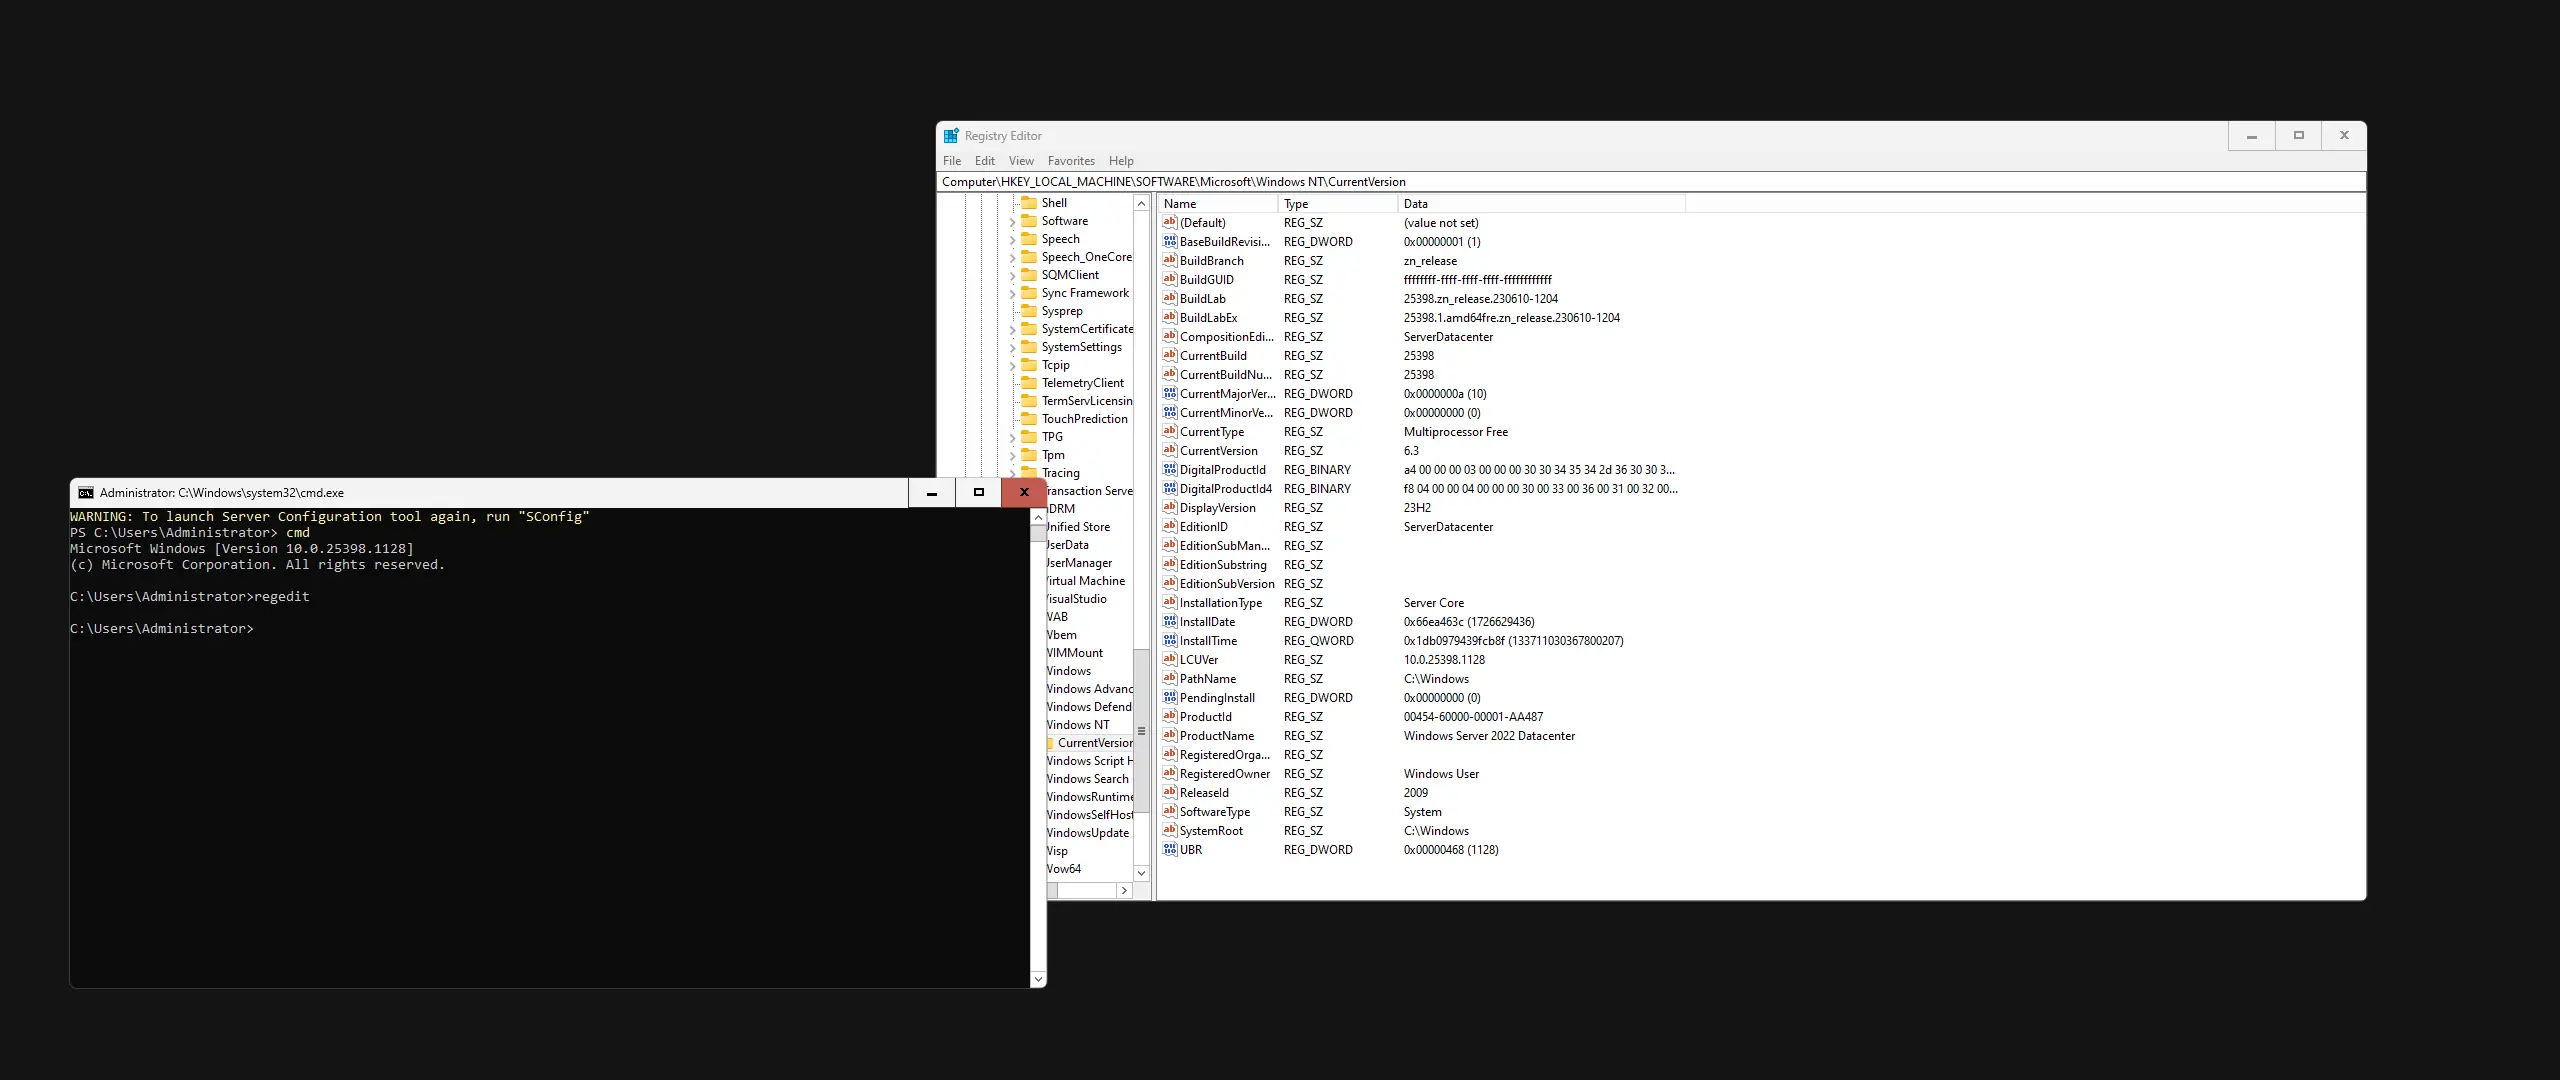Select the Software folder icon in tree
Screen dimensions: 2560x1080
click(1028, 221)
